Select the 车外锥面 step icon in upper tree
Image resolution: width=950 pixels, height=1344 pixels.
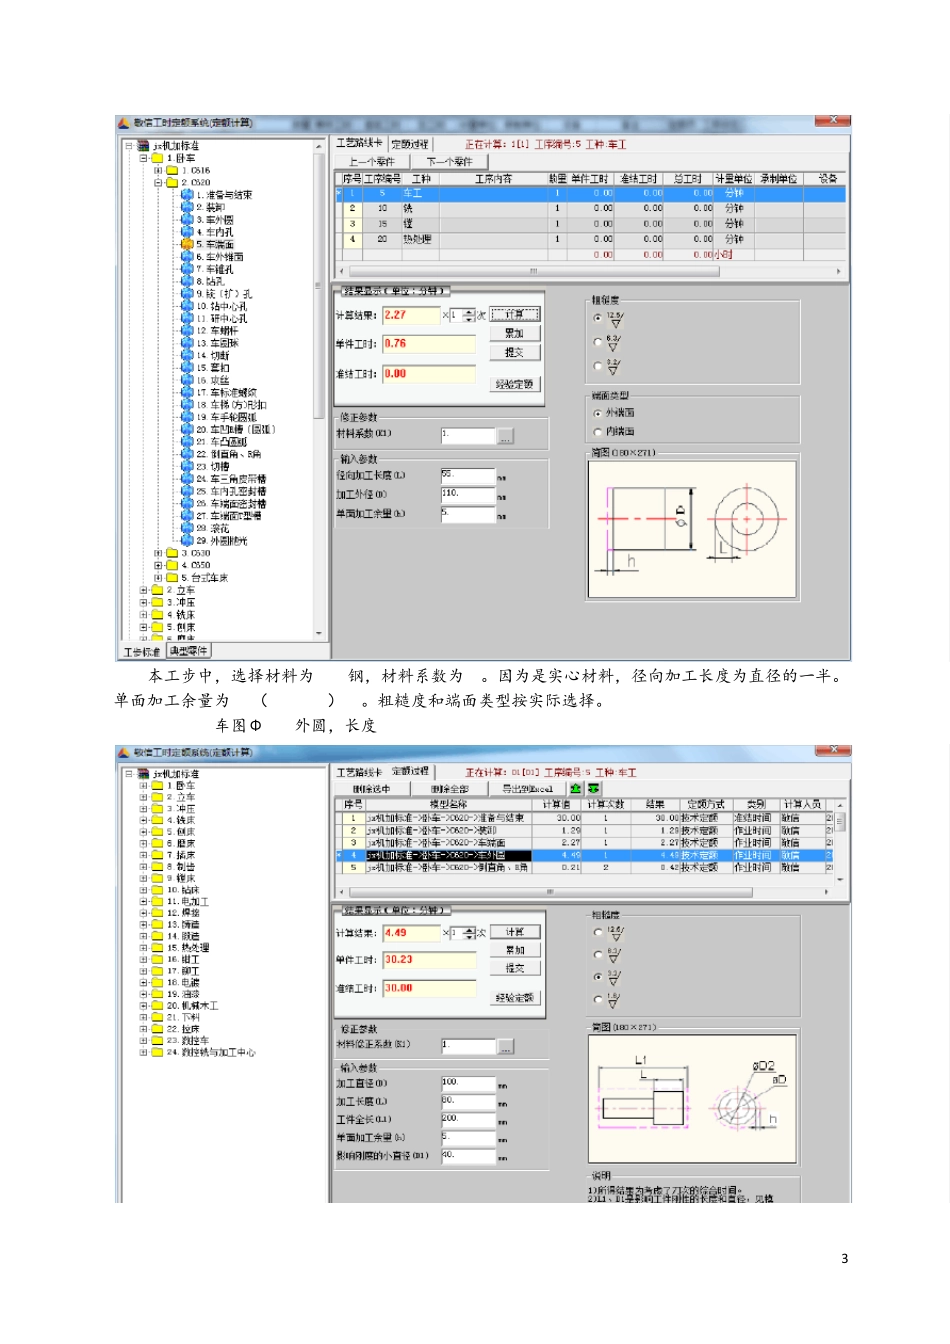pyautogui.click(x=187, y=256)
